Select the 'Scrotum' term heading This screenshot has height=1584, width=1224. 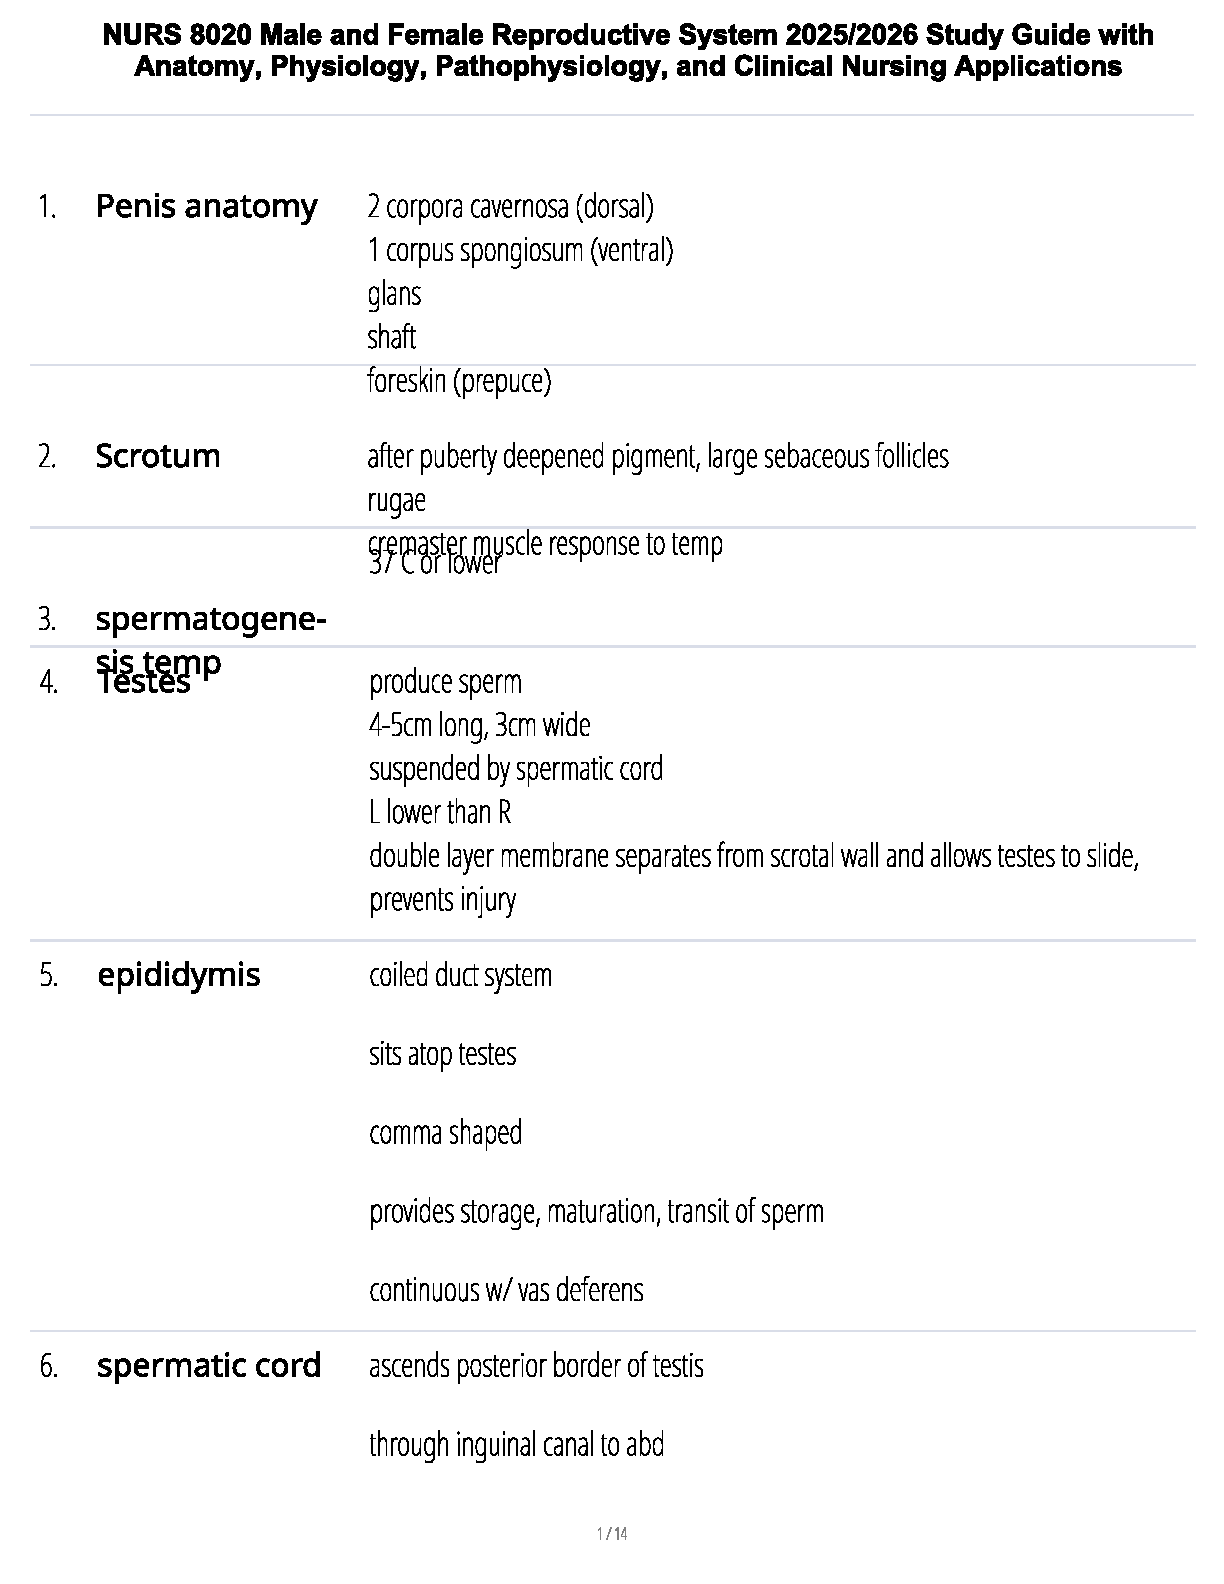[157, 457]
